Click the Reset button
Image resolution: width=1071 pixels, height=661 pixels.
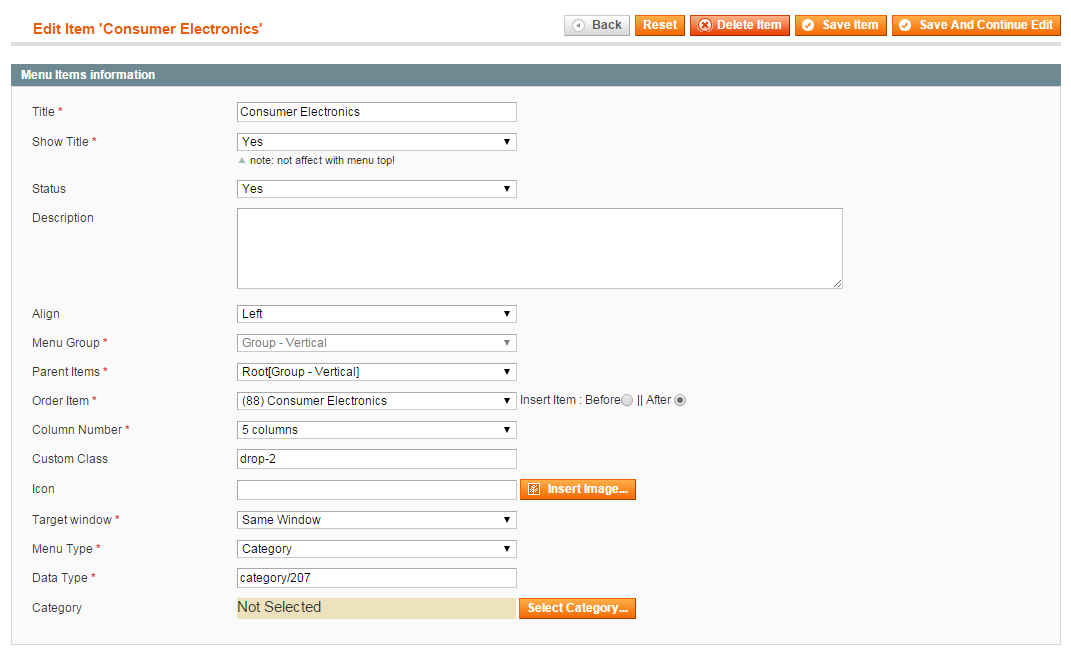[659, 25]
